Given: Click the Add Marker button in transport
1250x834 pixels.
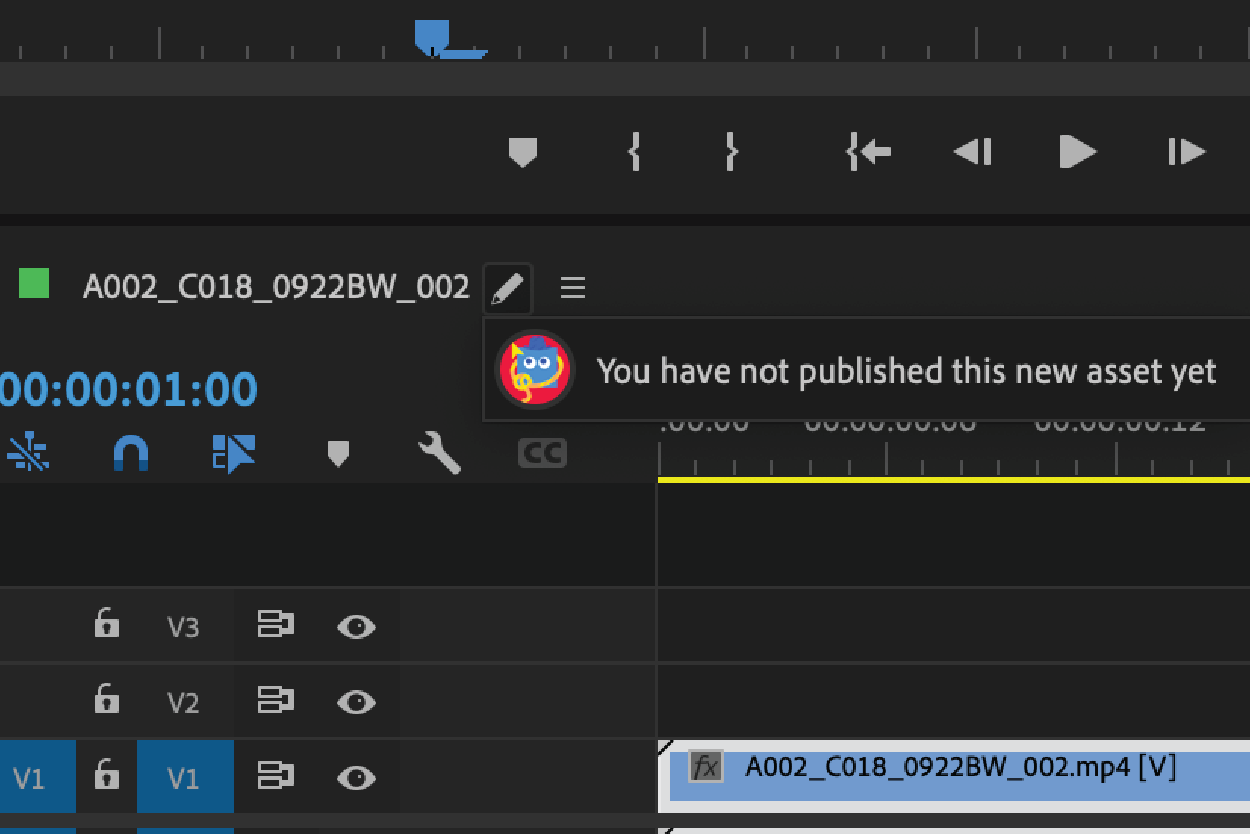Looking at the screenshot, I should click(x=523, y=152).
